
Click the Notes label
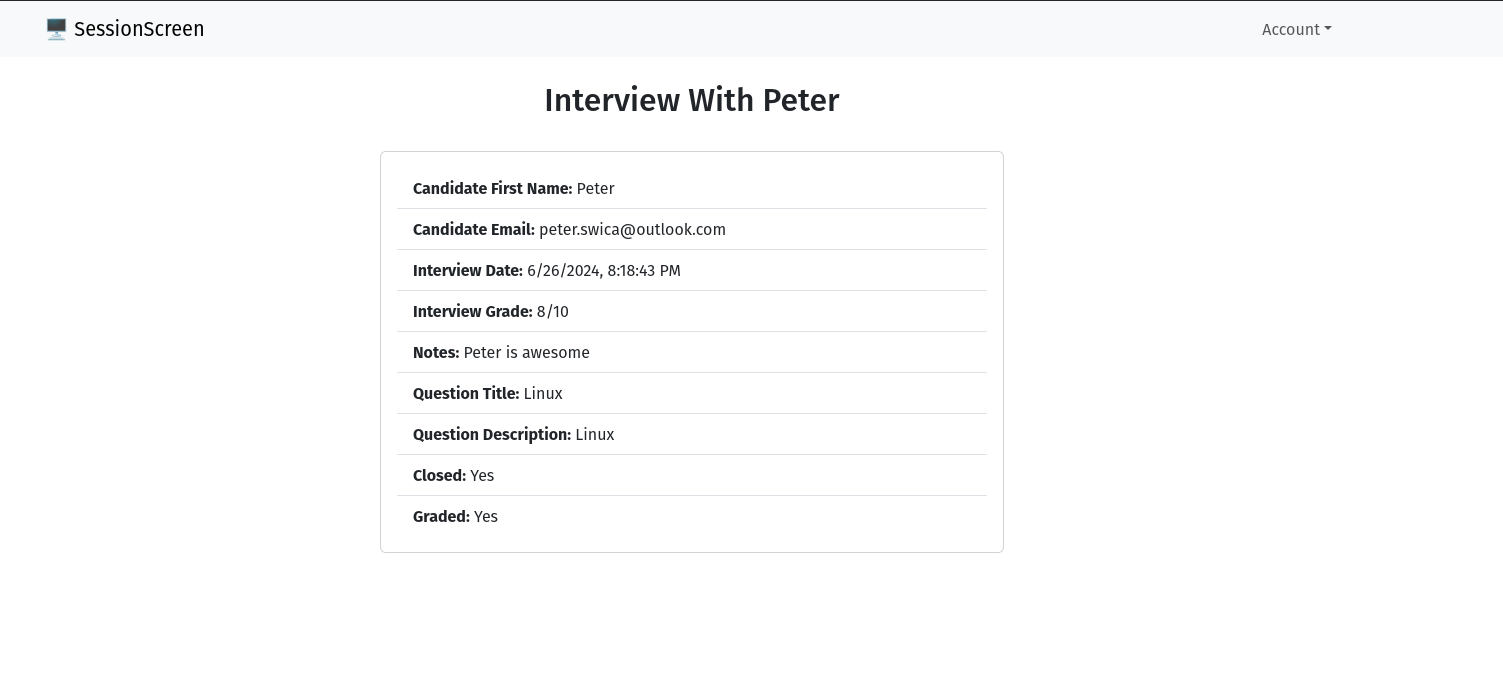click(436, 353)
